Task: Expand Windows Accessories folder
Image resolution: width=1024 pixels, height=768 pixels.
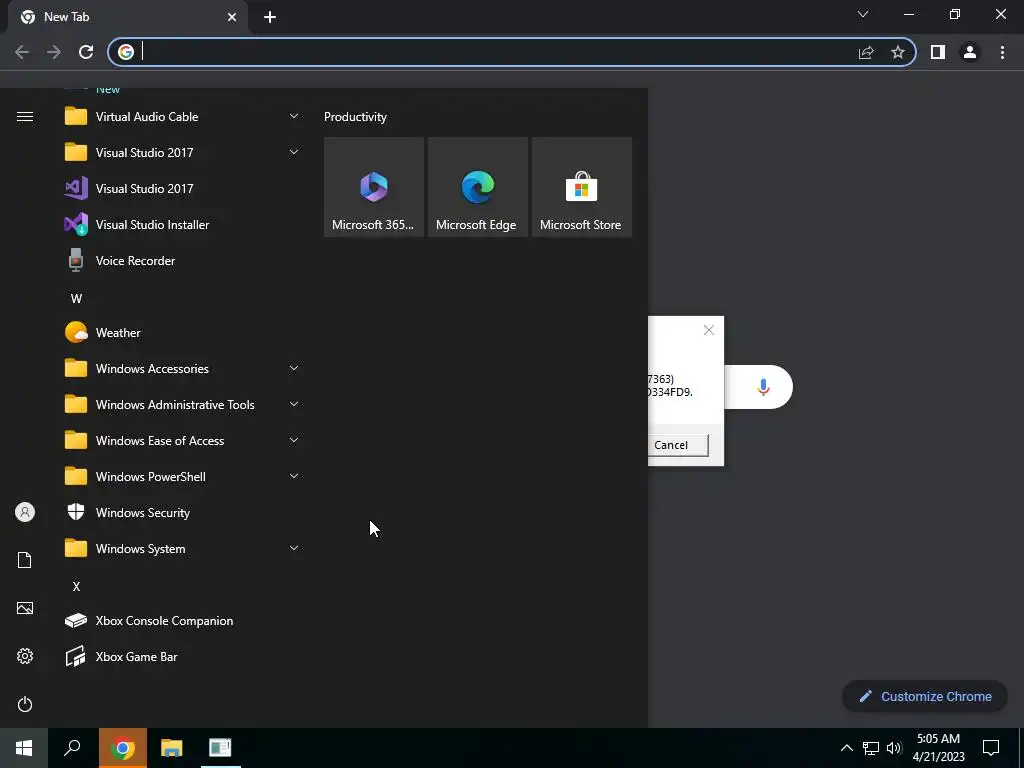Action: pos(182,368)
